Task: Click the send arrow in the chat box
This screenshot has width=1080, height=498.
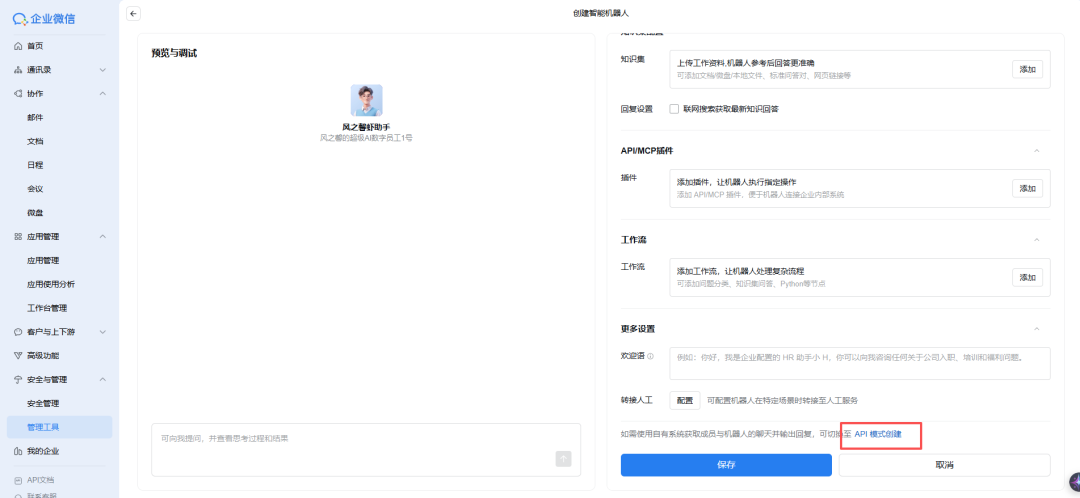Action: (x=563, y=459)
